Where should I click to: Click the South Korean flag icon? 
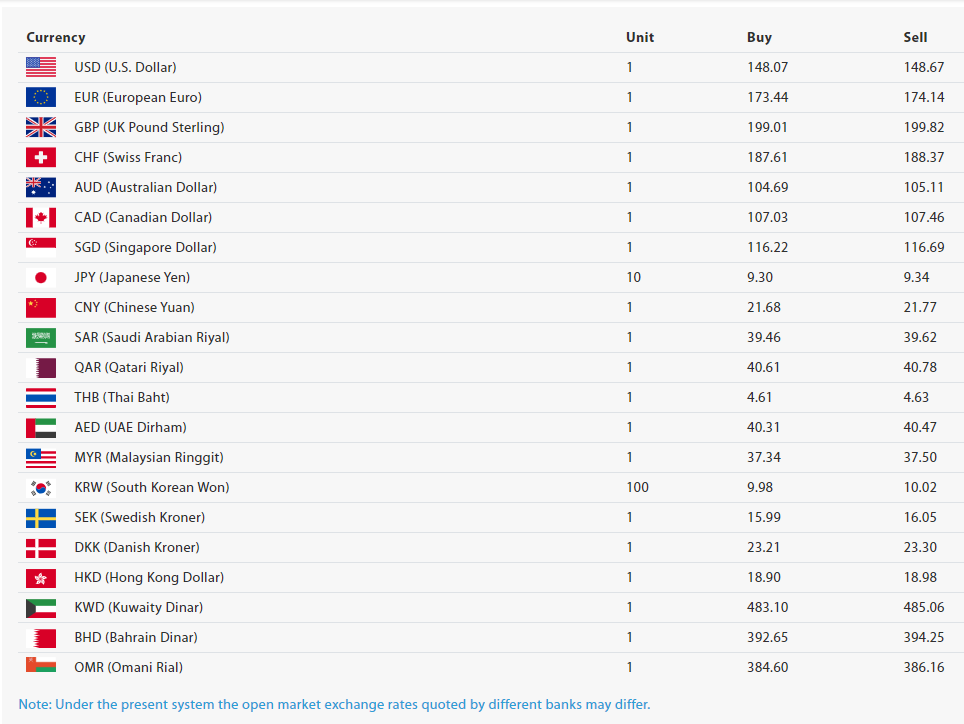pyautogui.click(x=41, y=487)
